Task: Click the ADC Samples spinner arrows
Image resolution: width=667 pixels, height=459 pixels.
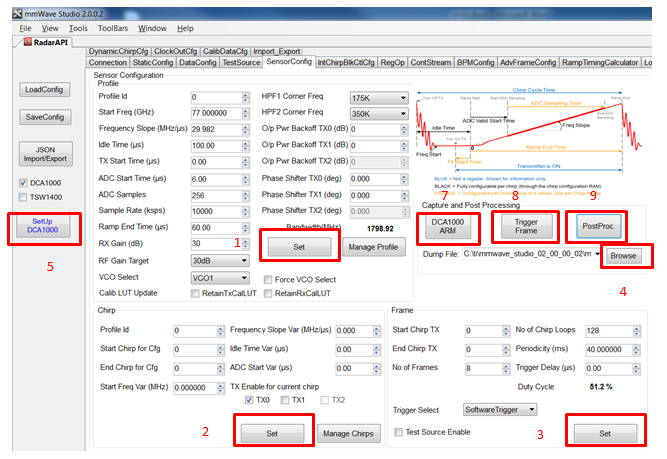Action: tap(245, 195)
